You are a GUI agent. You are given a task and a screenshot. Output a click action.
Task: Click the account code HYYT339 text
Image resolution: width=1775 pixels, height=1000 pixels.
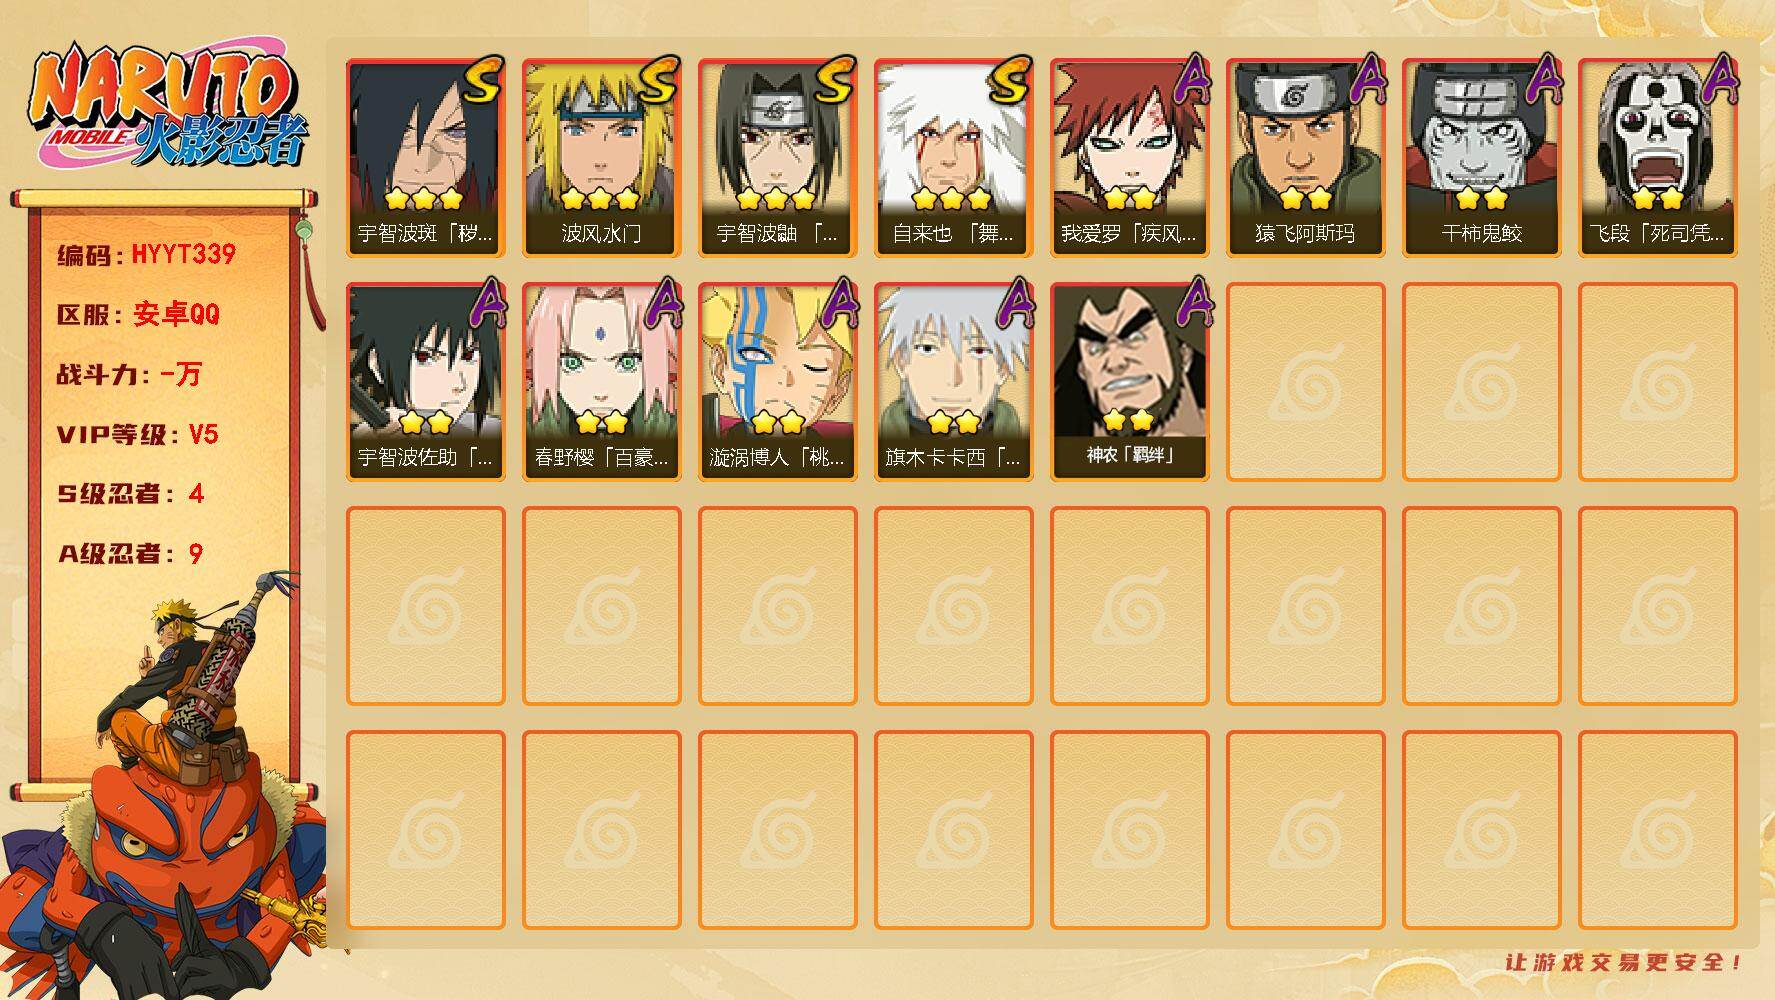(x=183, y=254)
